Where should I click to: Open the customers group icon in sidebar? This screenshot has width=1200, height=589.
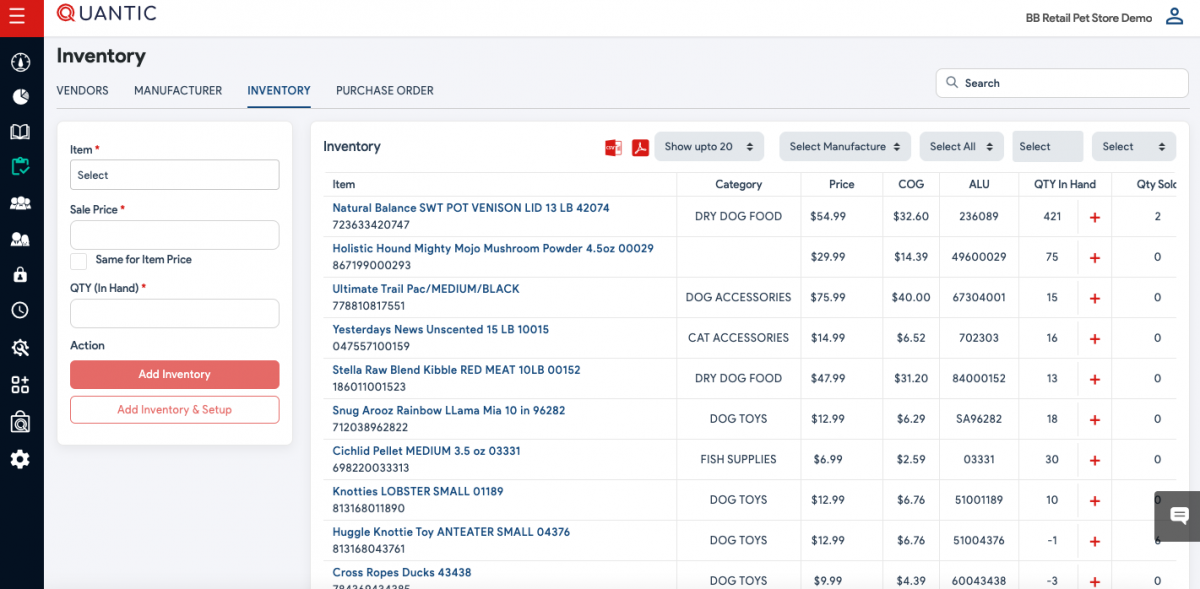(x=20, y=203)
